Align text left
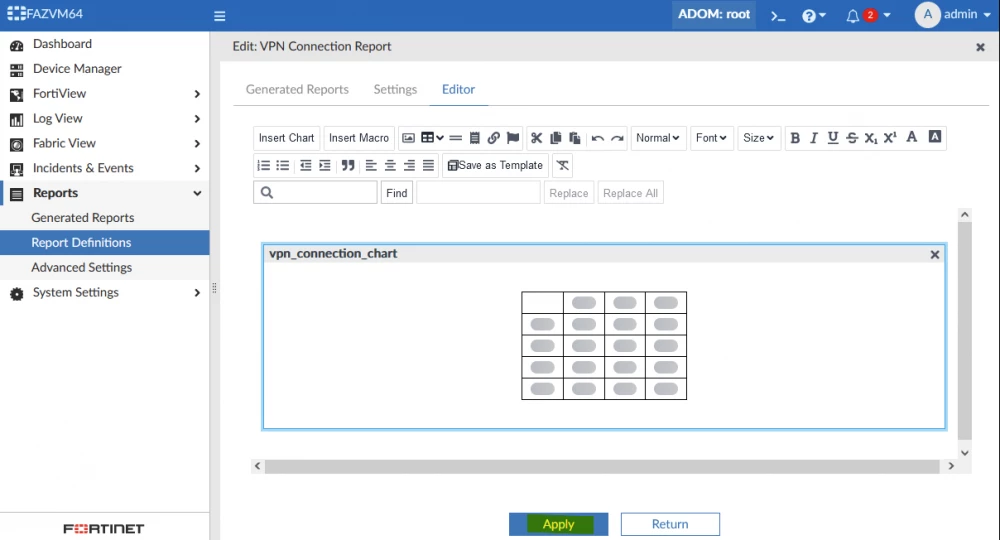This screenshot has width=1000, height=540. click(x=371, y=165)
